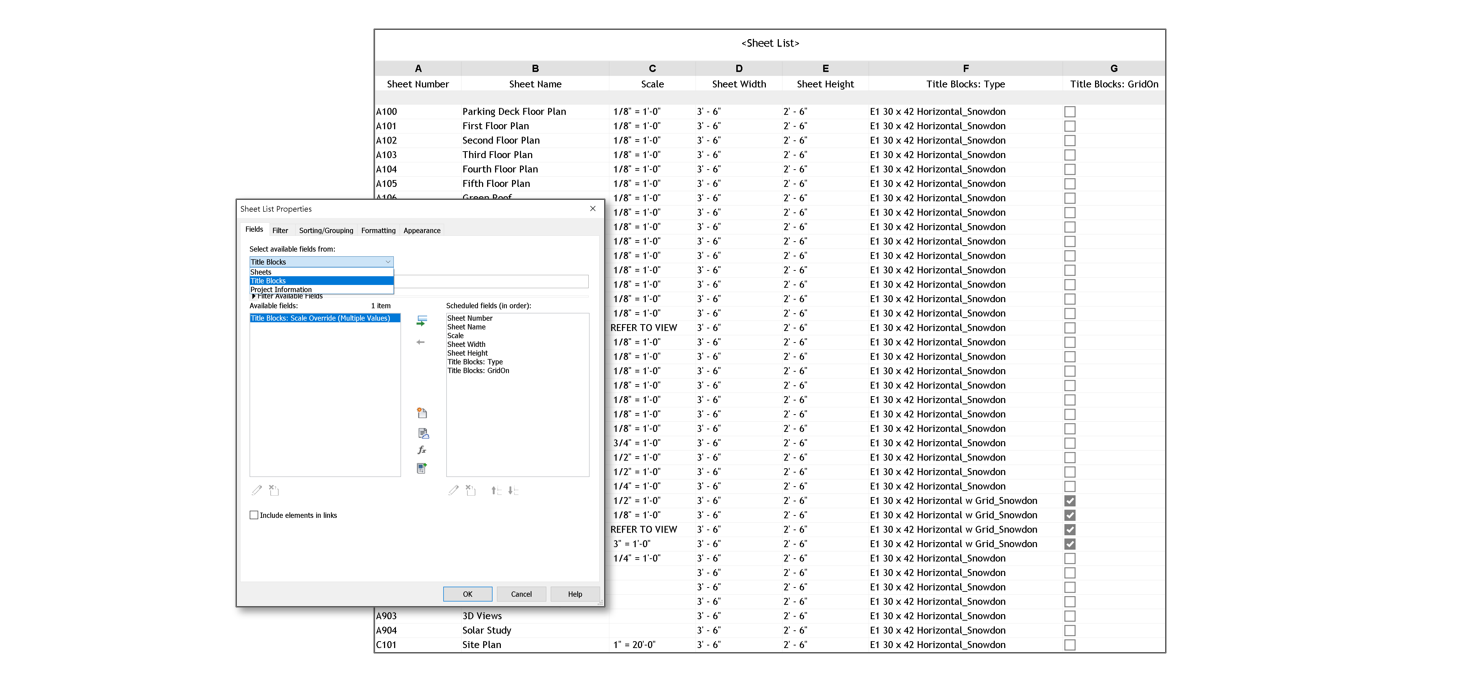Enable Include elements in links checkbox
The width and height of the screenshot is (1477, 700).
pos(254,516)
